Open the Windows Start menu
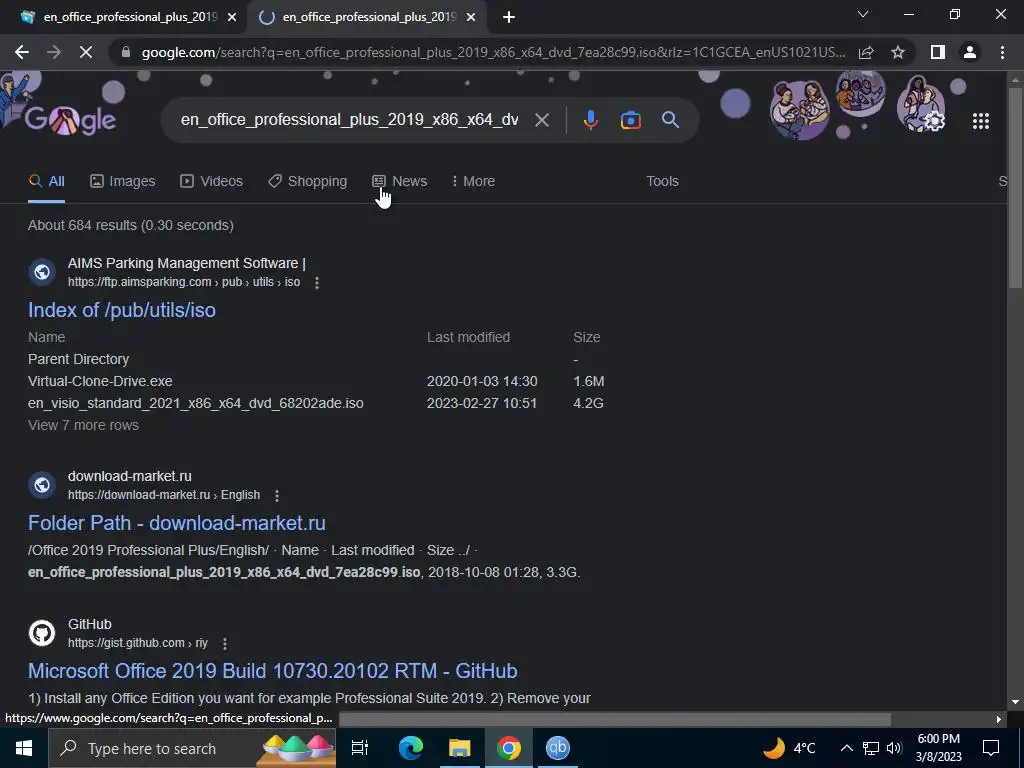This screenshot has width=1024, height=768. click(24, 748)
